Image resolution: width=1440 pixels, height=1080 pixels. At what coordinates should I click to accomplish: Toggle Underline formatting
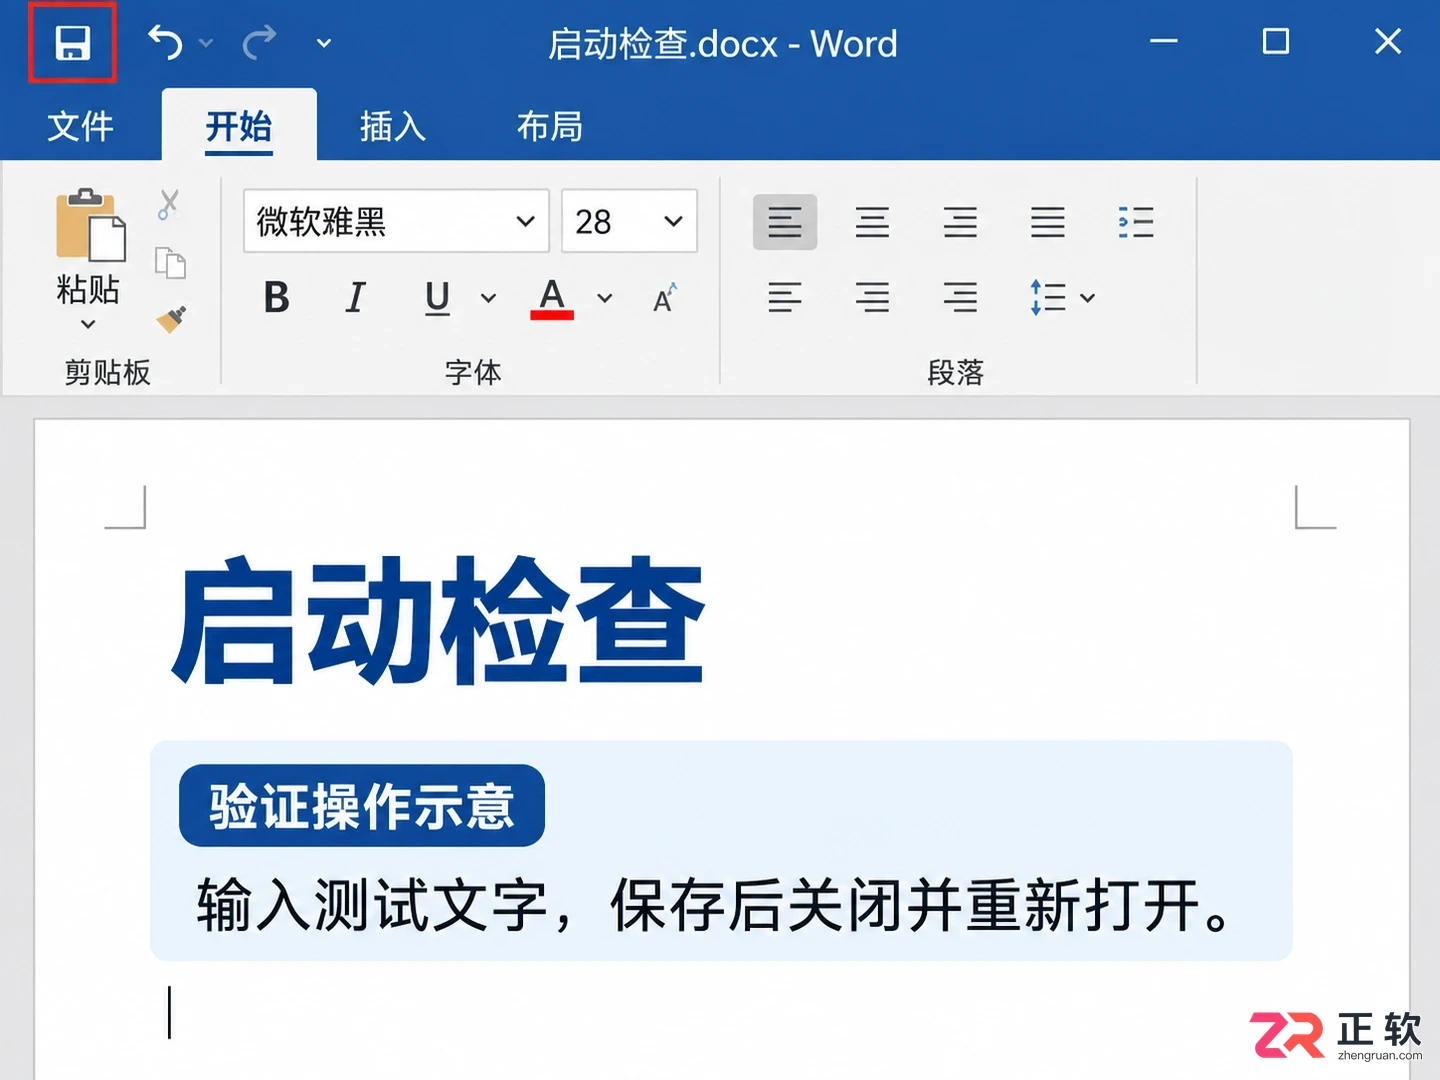(x=437, y=298)
